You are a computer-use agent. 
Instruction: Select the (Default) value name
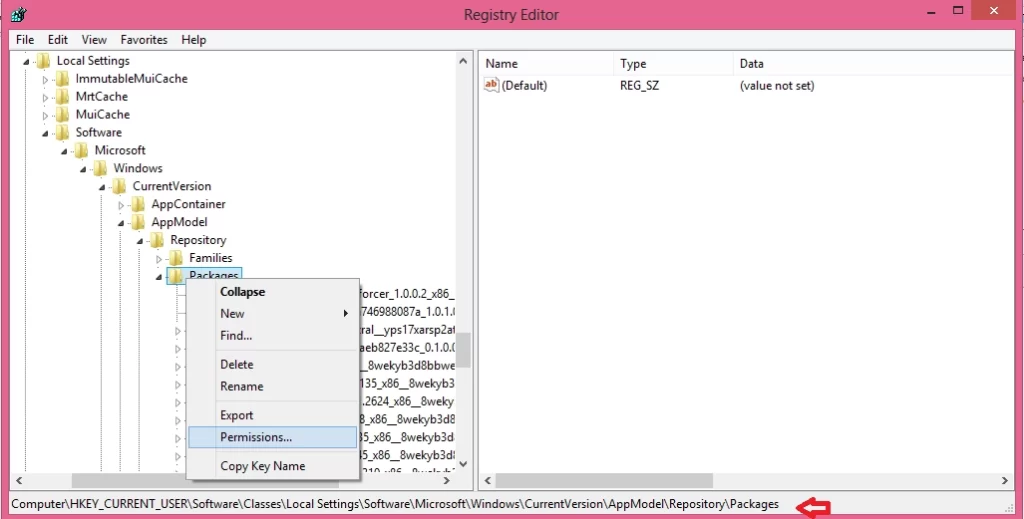(524, 86)
